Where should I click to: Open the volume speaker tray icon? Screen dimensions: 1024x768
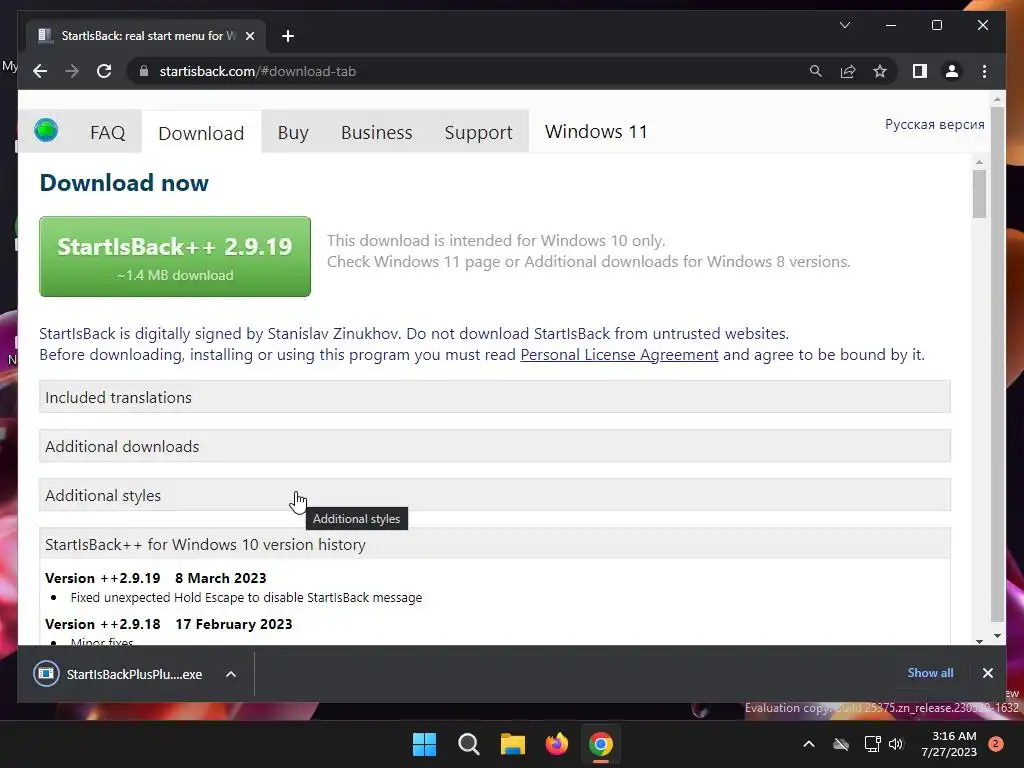coord(896,744)
